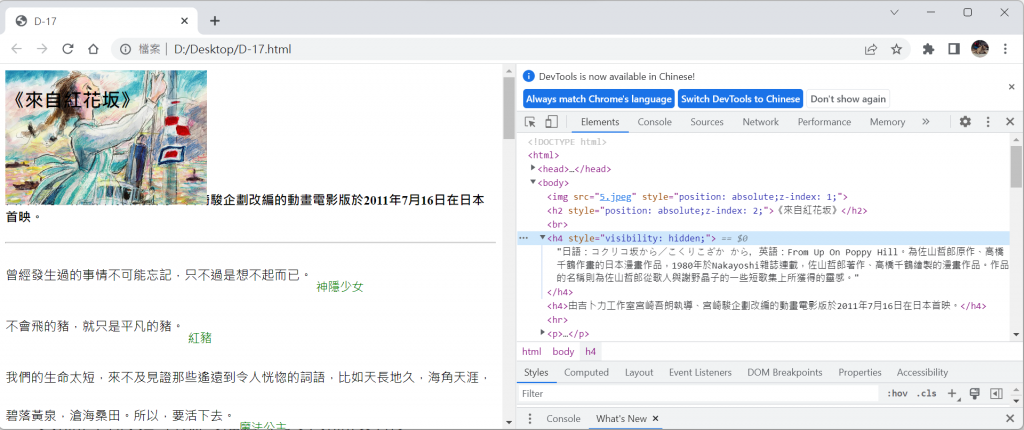Viewport: 1024px width, 430px height.
Task: Open the Styles pane tab
Action: [x=536, y=372]
